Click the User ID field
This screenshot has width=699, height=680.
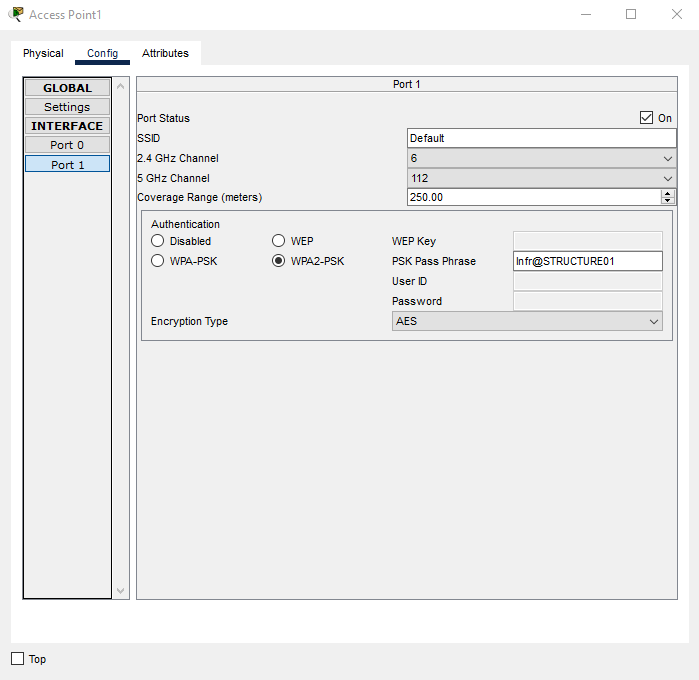click(588, 281)
